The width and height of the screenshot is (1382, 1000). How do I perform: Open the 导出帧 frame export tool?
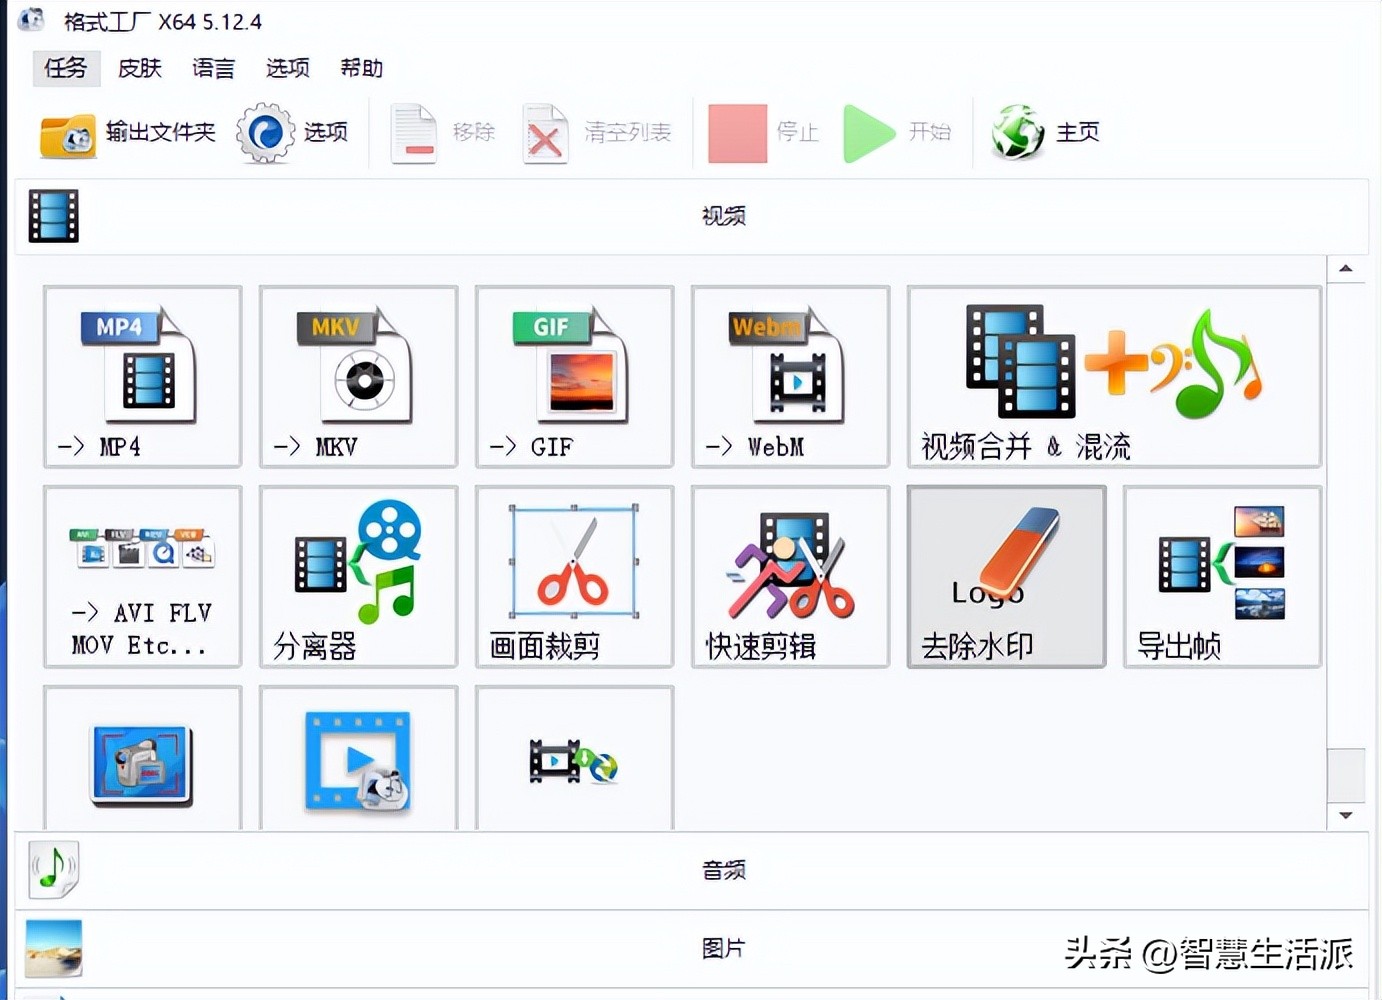pyautogui.click(x=1221, y=577)
